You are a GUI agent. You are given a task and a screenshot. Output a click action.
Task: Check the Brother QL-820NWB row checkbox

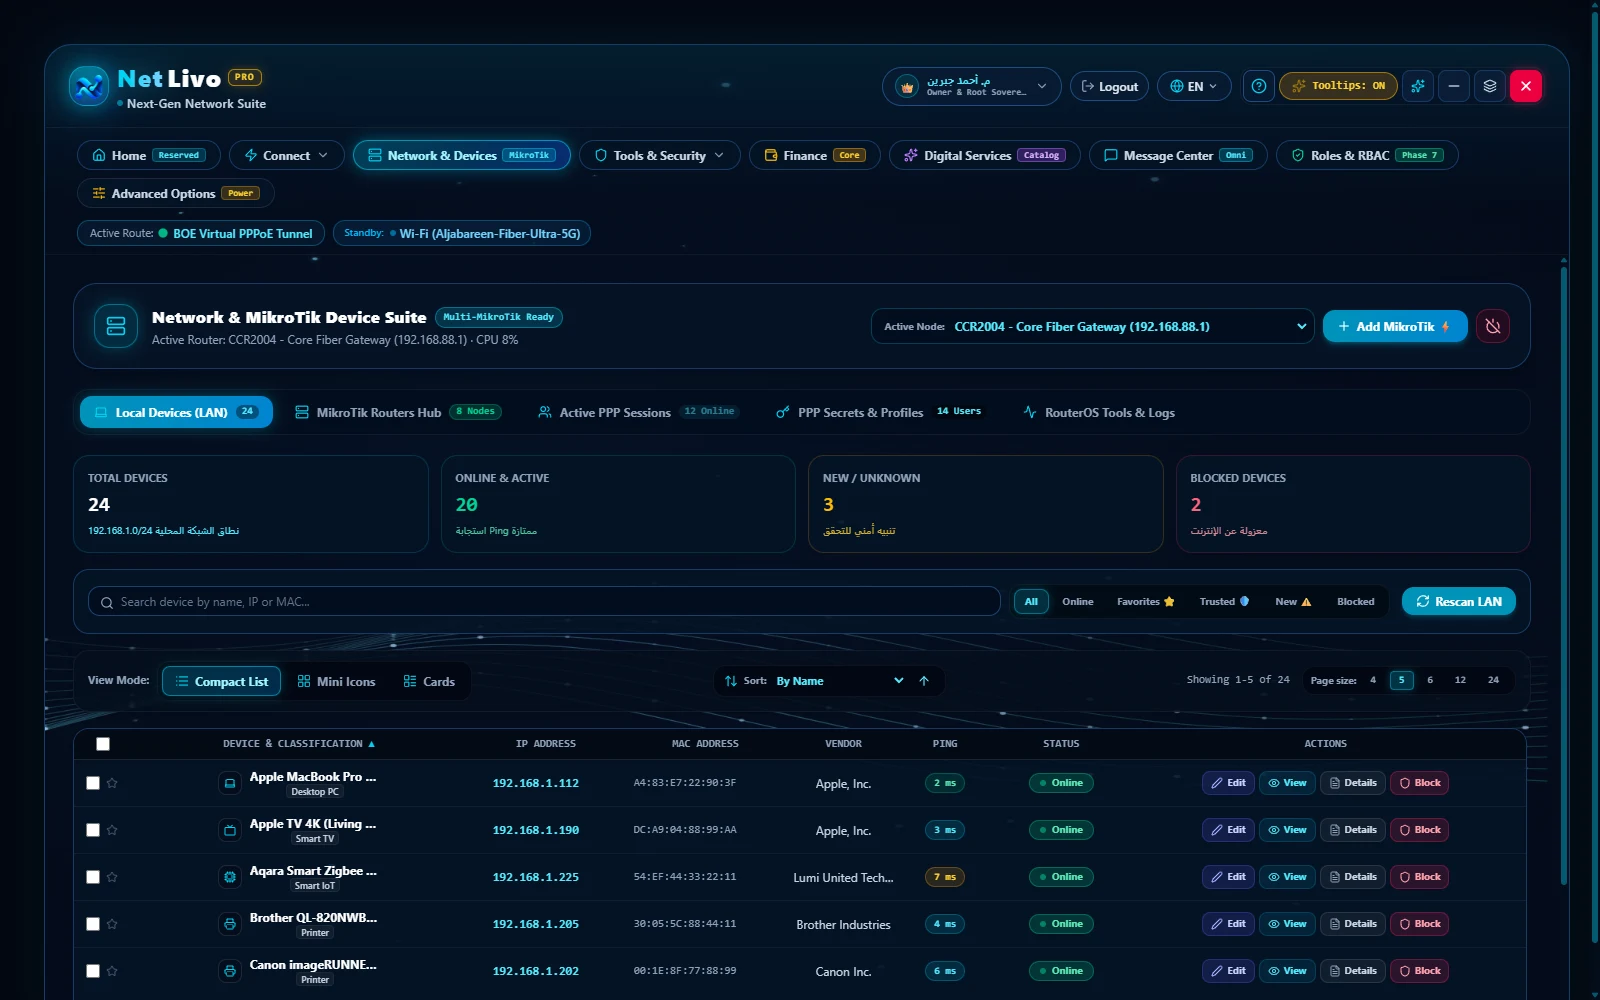tap(93, 924)
